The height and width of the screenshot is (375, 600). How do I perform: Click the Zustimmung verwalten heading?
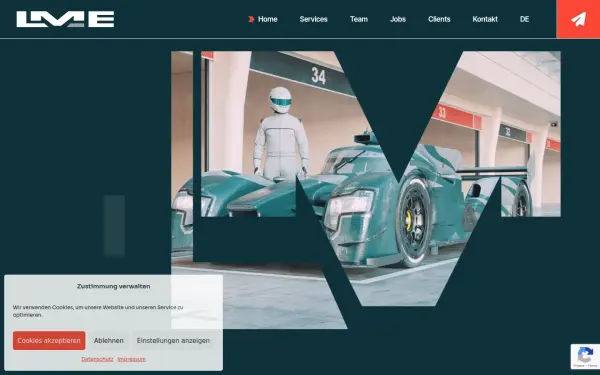113,286
